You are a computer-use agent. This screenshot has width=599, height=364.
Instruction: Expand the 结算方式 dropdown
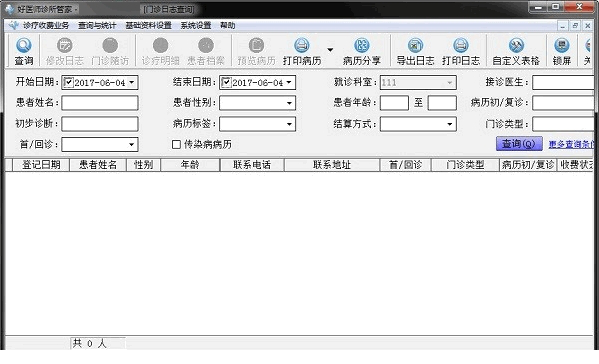[x=450, y=124]
